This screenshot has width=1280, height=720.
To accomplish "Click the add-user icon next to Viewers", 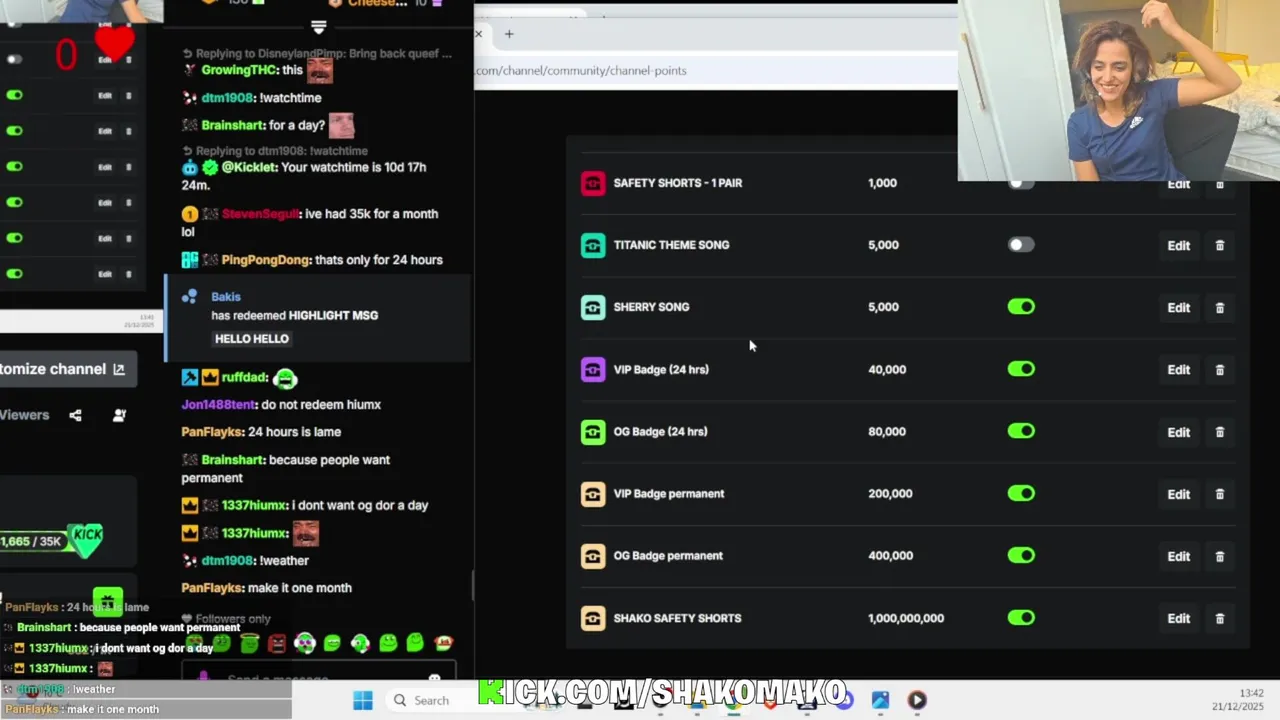I will pyautogui.click(x=119, y=415).
